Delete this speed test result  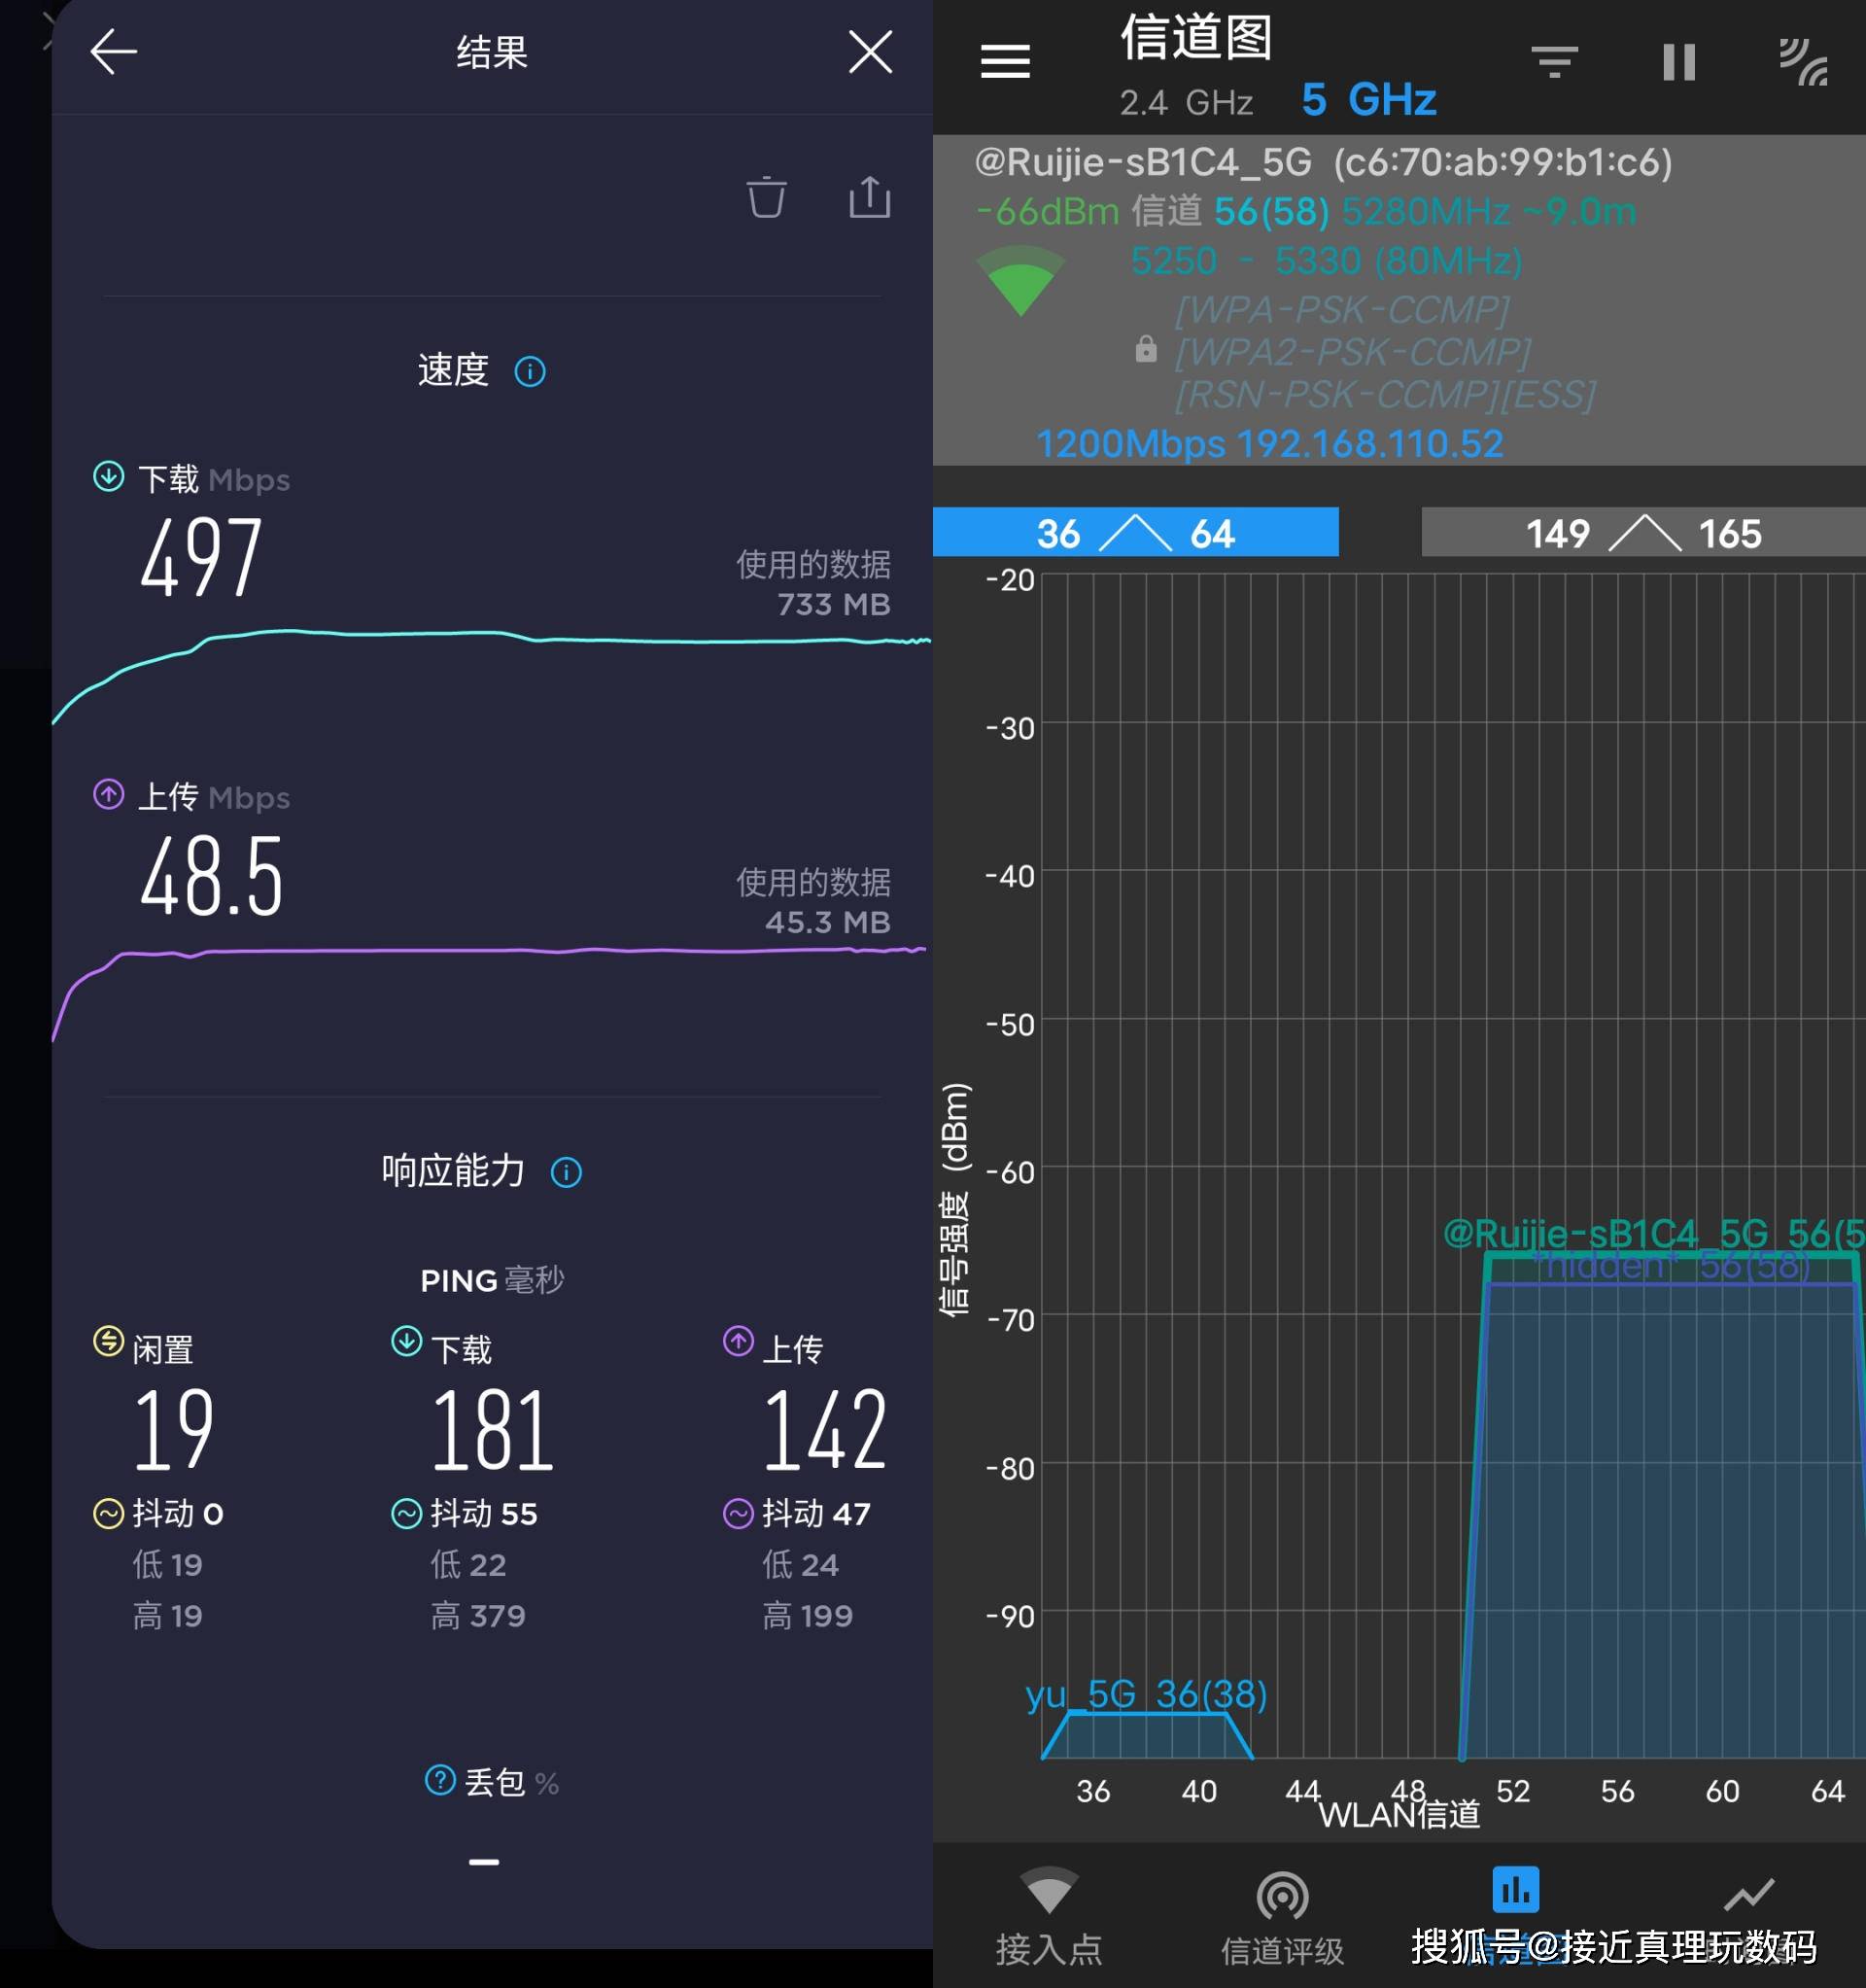(766, 197)
